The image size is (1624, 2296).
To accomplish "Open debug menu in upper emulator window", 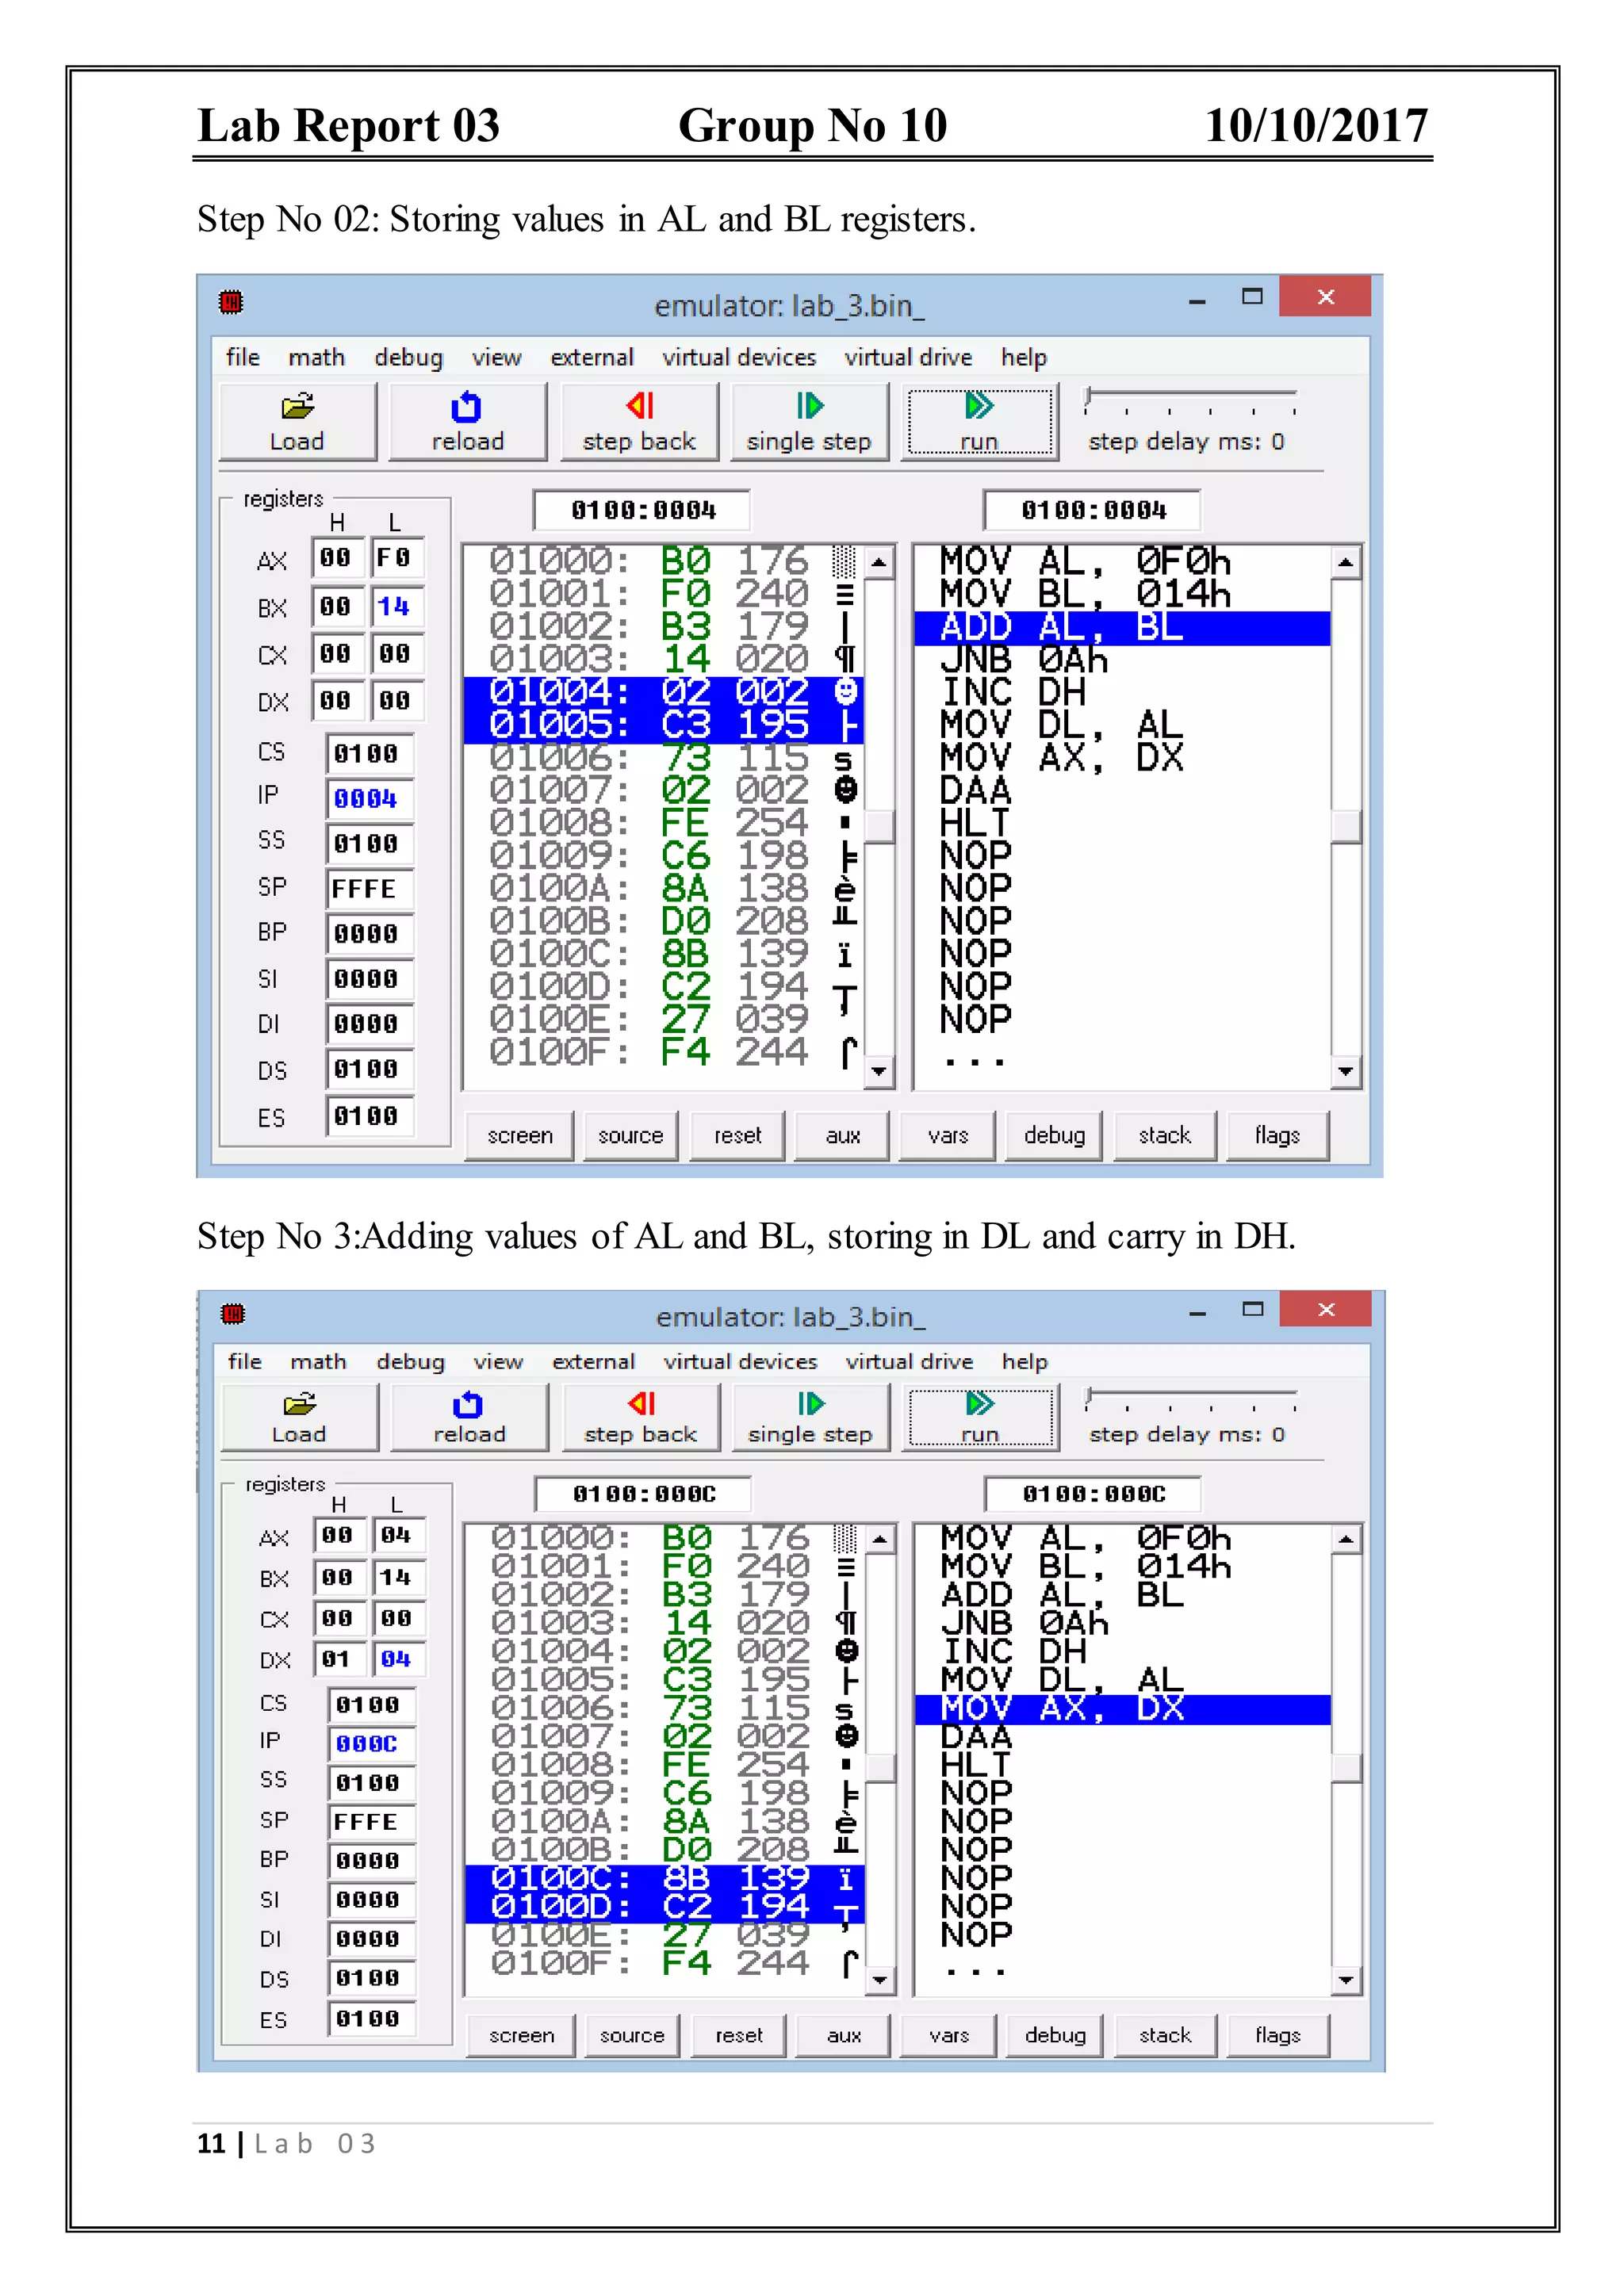I will [408, 357].
